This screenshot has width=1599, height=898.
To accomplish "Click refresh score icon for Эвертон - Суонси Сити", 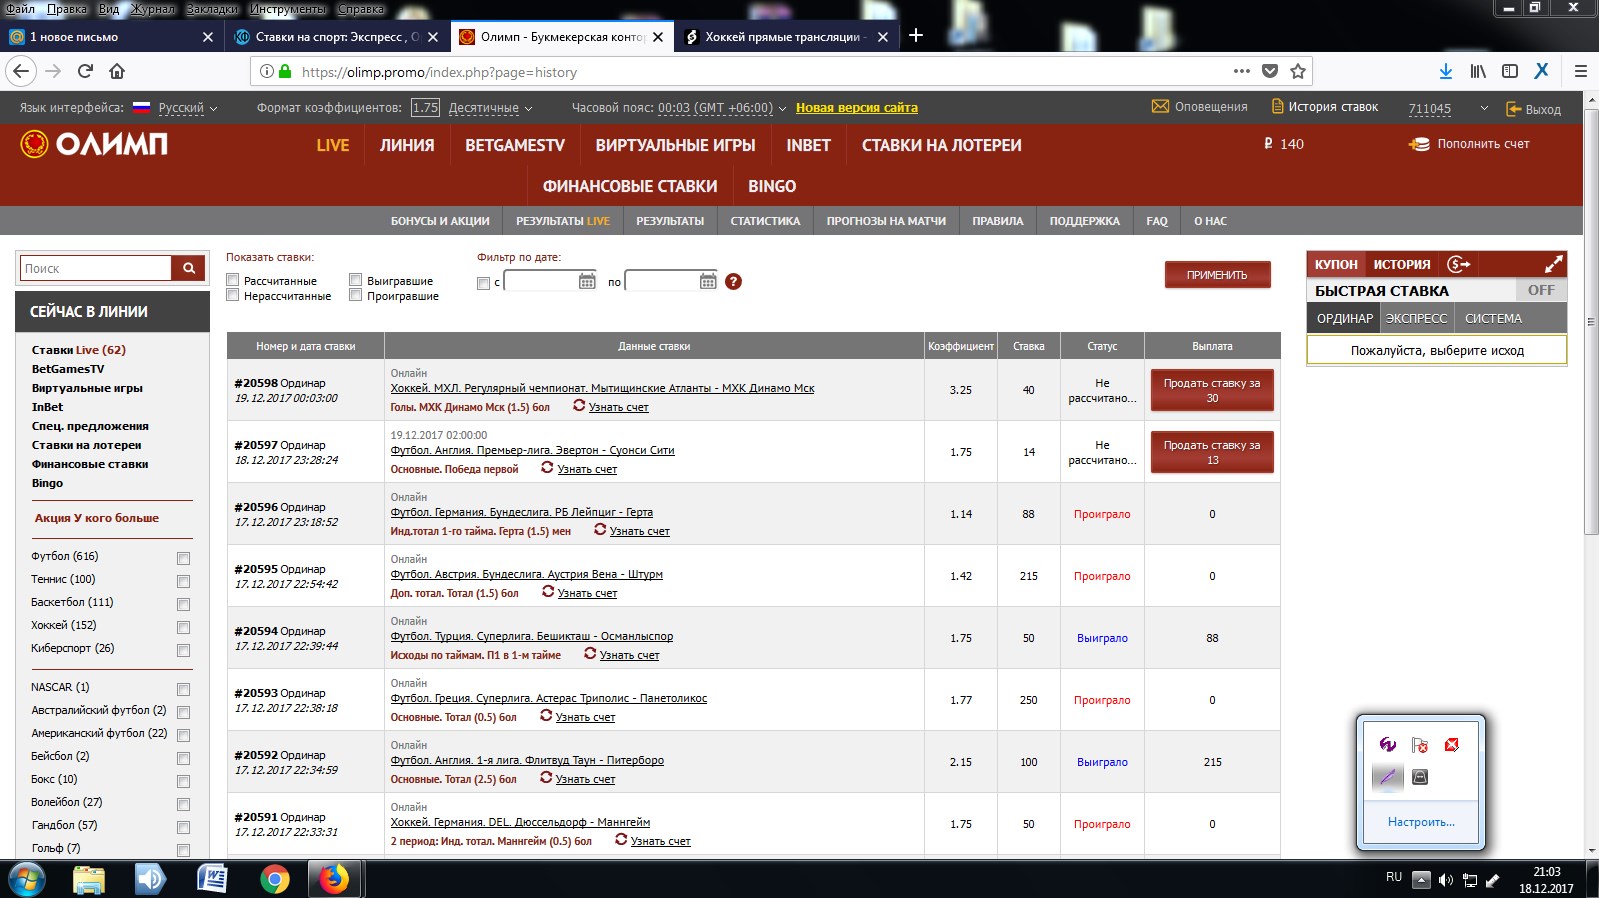I will click(547, 467).
